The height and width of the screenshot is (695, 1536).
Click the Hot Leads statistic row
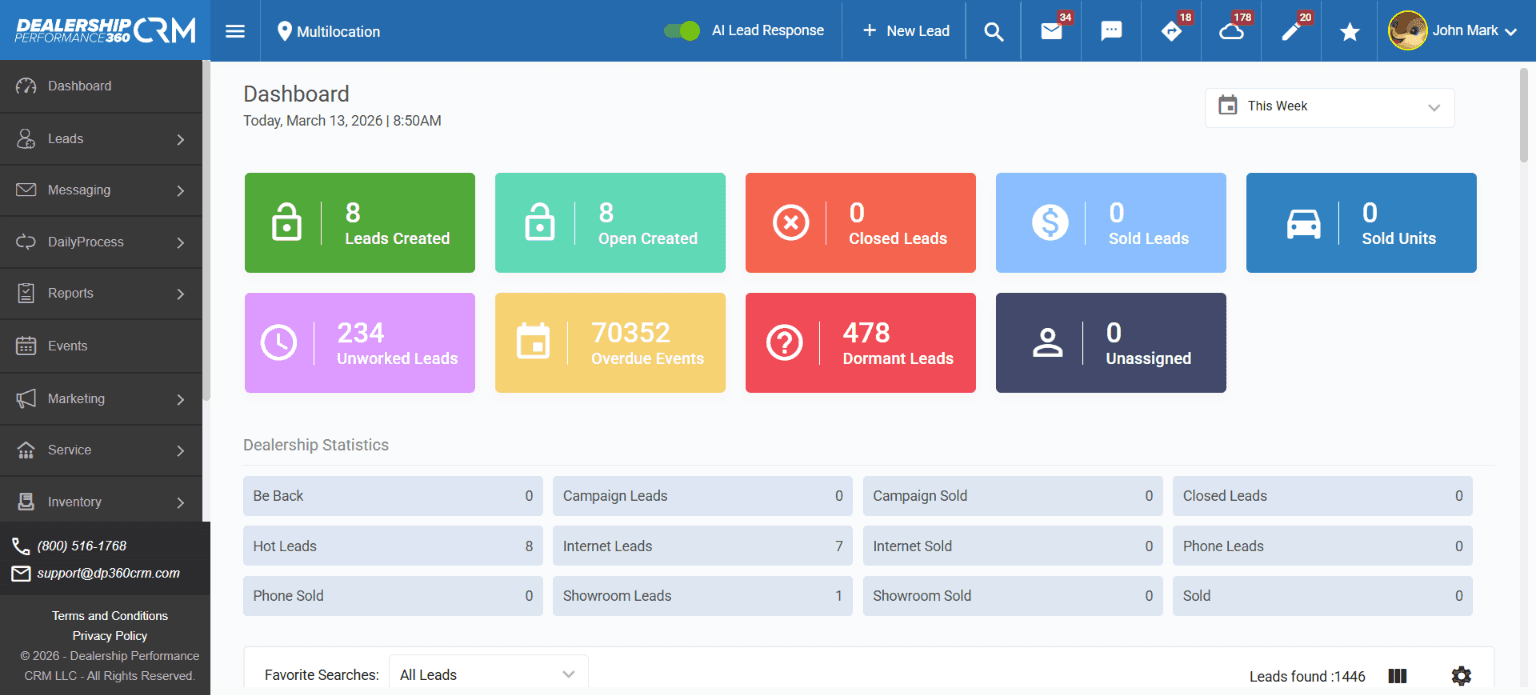coord(393,546)
